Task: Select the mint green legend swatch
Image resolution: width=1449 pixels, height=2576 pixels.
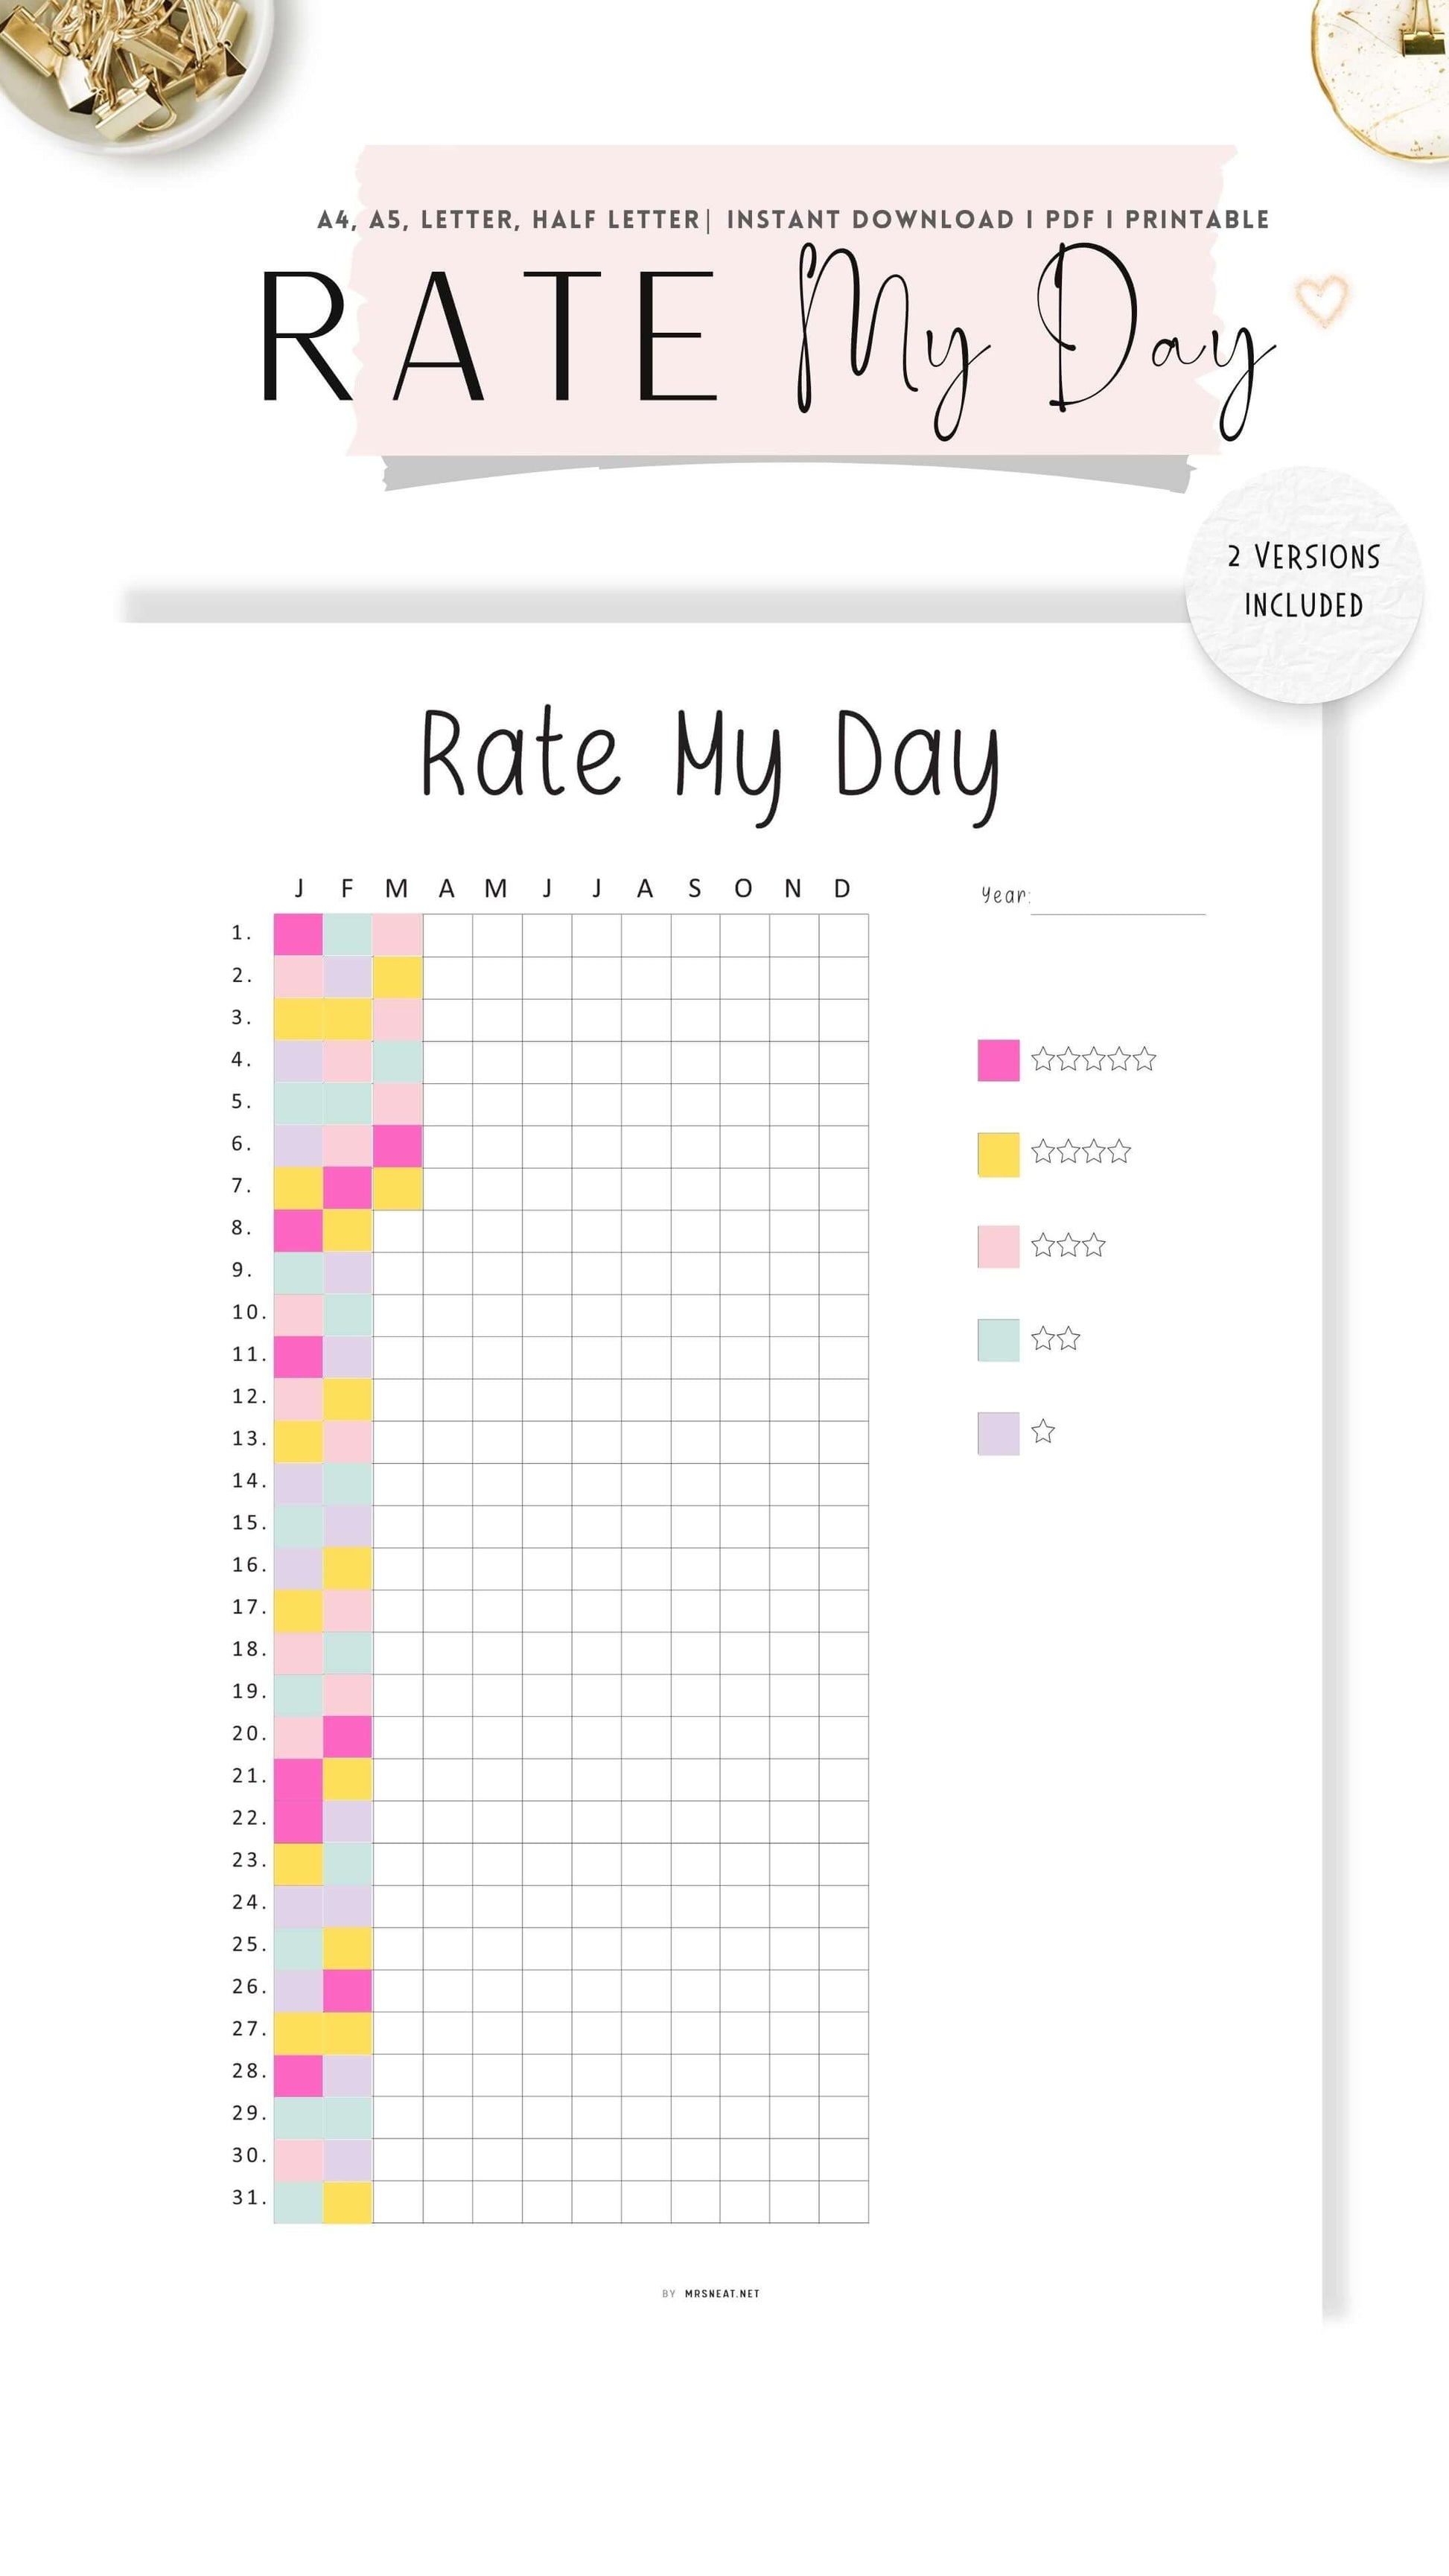Action: [998, 1339]
